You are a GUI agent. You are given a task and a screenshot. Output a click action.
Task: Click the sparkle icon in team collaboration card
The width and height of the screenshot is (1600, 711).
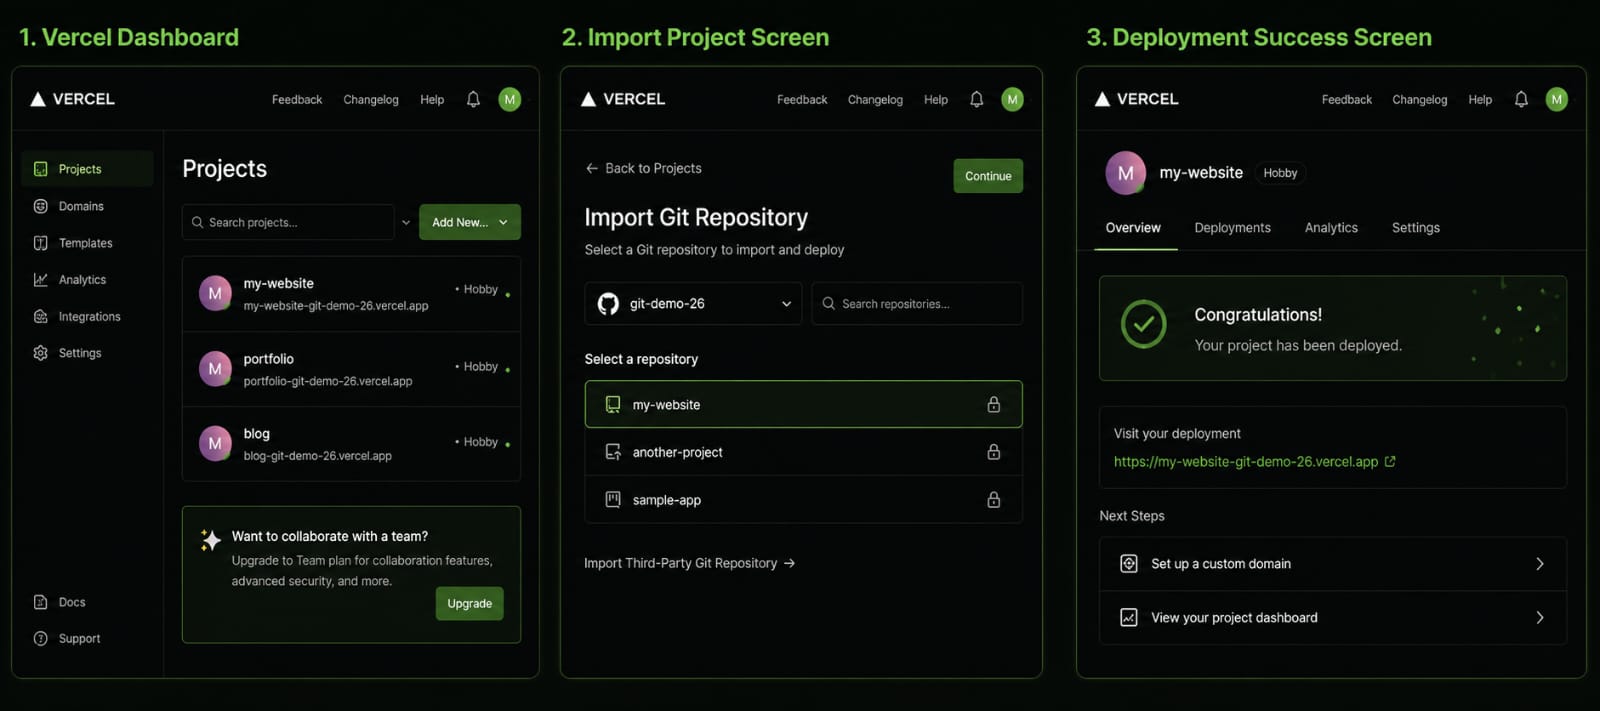[210, 540]
